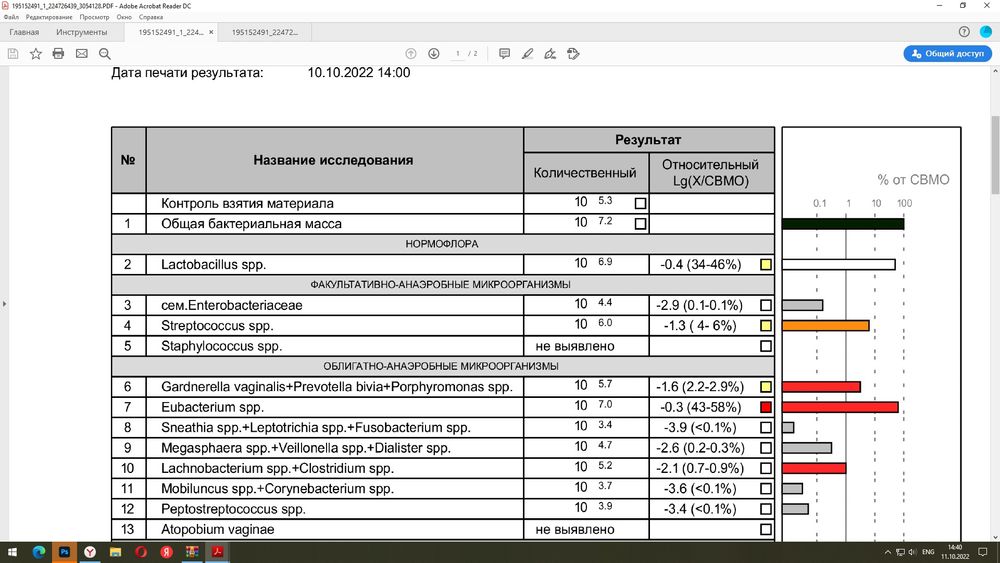1000x563 pixels.
Task: Add file to favorites with star icon
Action: 36,53
